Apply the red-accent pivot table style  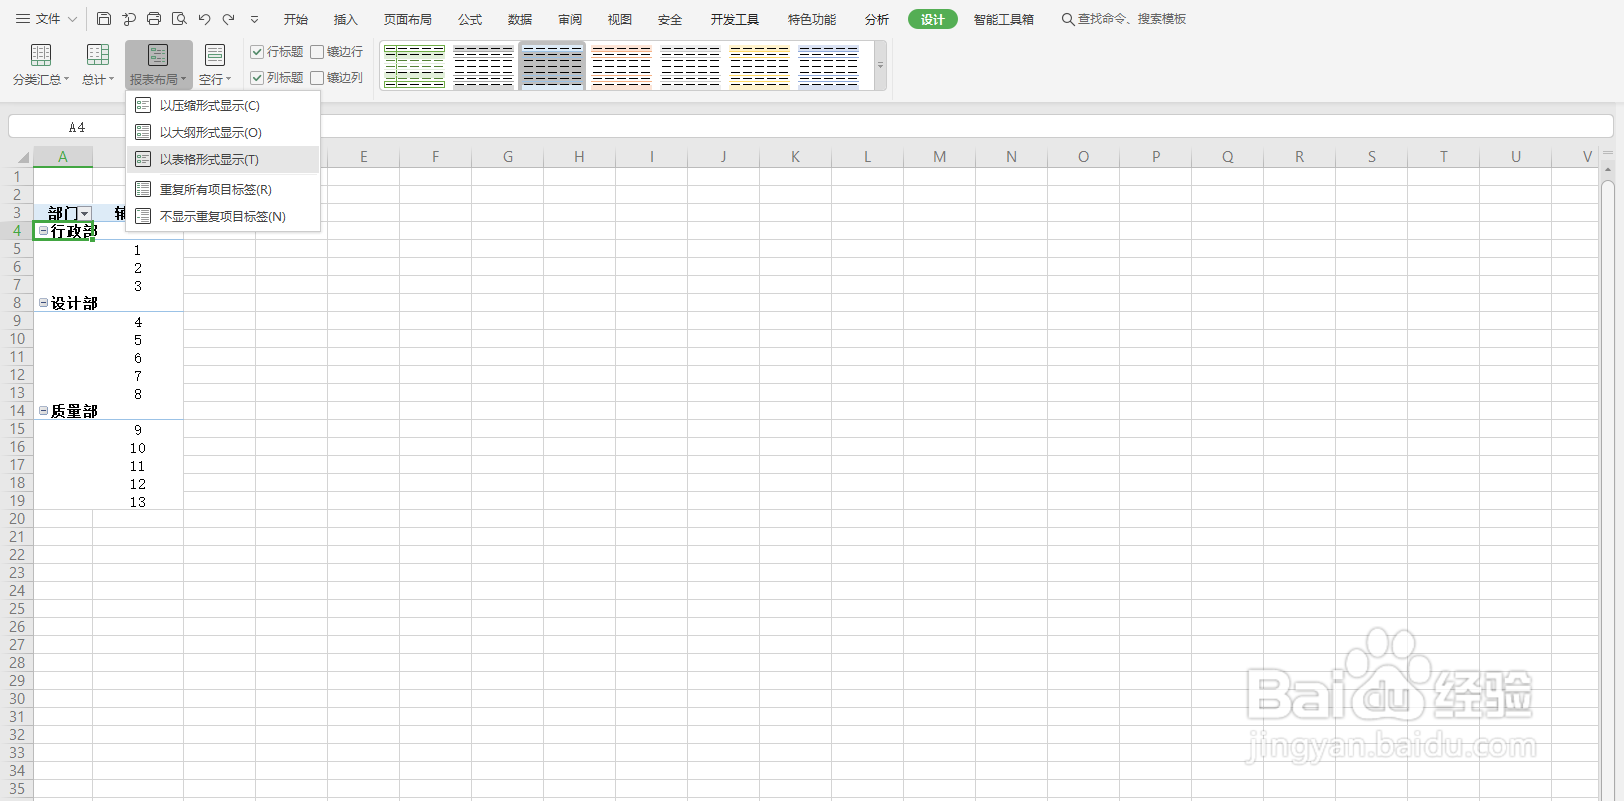621,66
